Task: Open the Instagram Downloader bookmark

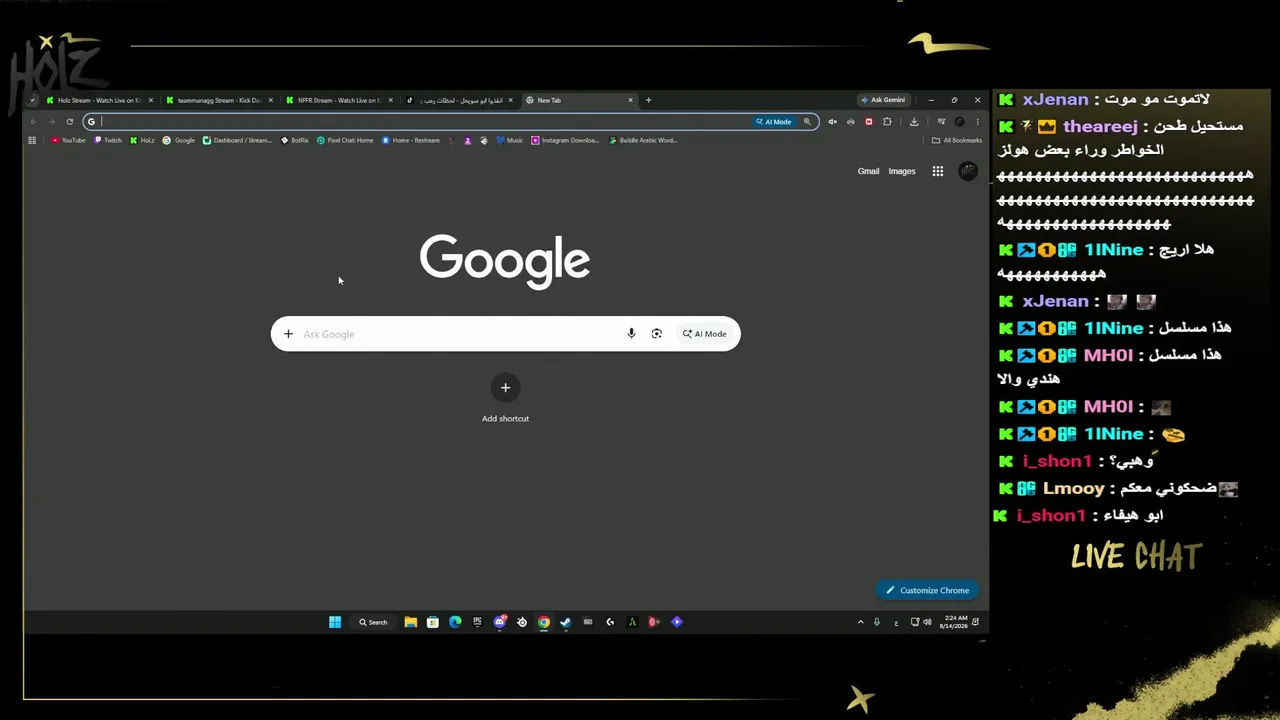Action: point(566,141)
